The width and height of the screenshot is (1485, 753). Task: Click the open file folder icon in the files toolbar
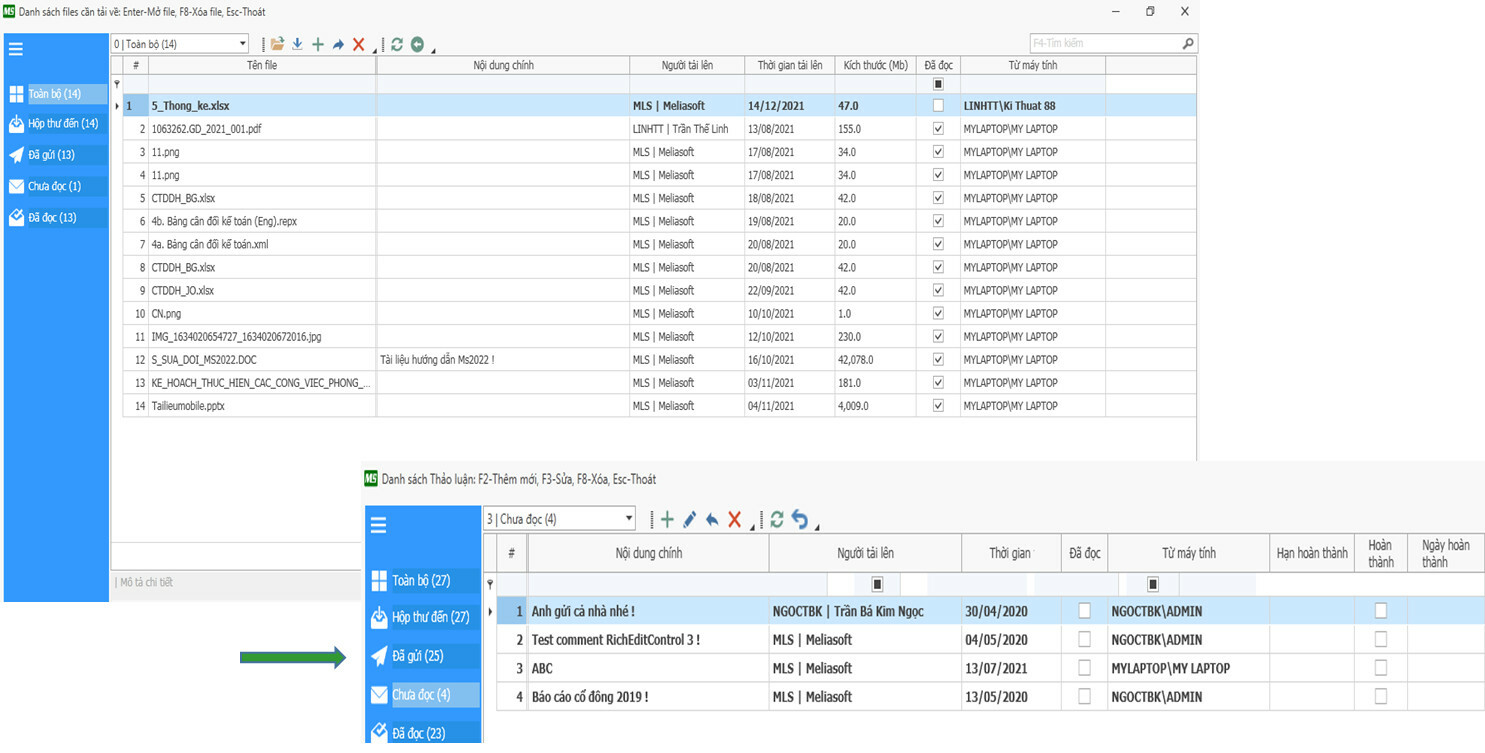[x=278, y=44]
